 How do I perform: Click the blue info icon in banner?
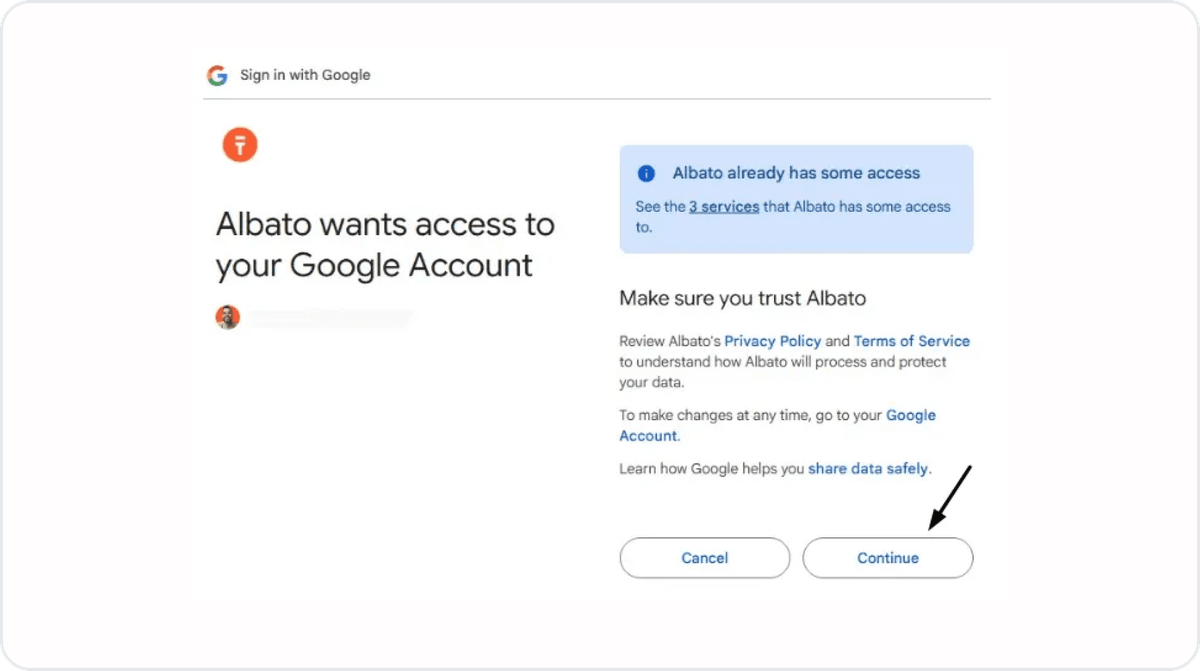(646, 174)
